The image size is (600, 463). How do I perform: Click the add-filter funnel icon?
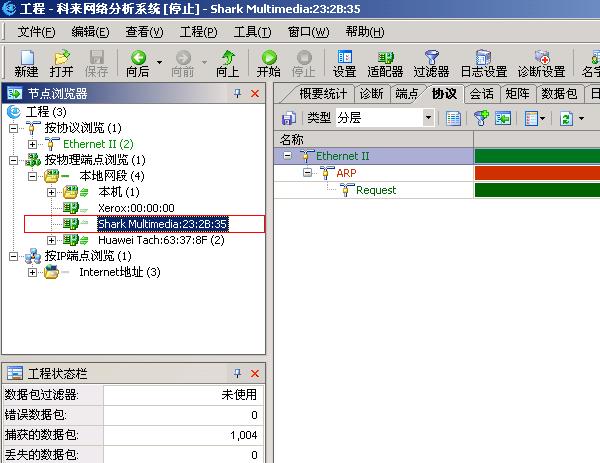pos(481,118)
